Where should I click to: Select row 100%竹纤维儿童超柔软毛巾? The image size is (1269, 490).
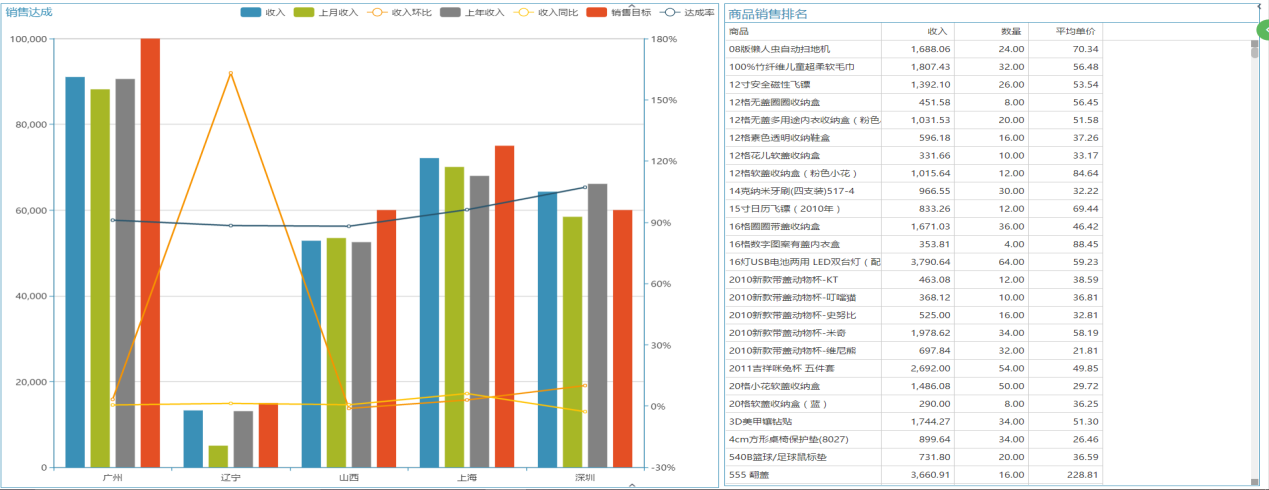coord(914,67)
